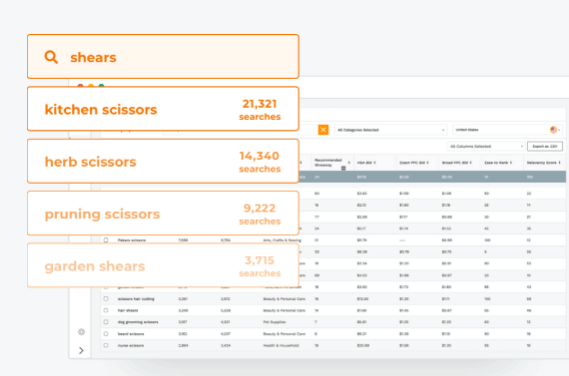Open filter icon under Recommended Giveaway

tap(343, 168)
